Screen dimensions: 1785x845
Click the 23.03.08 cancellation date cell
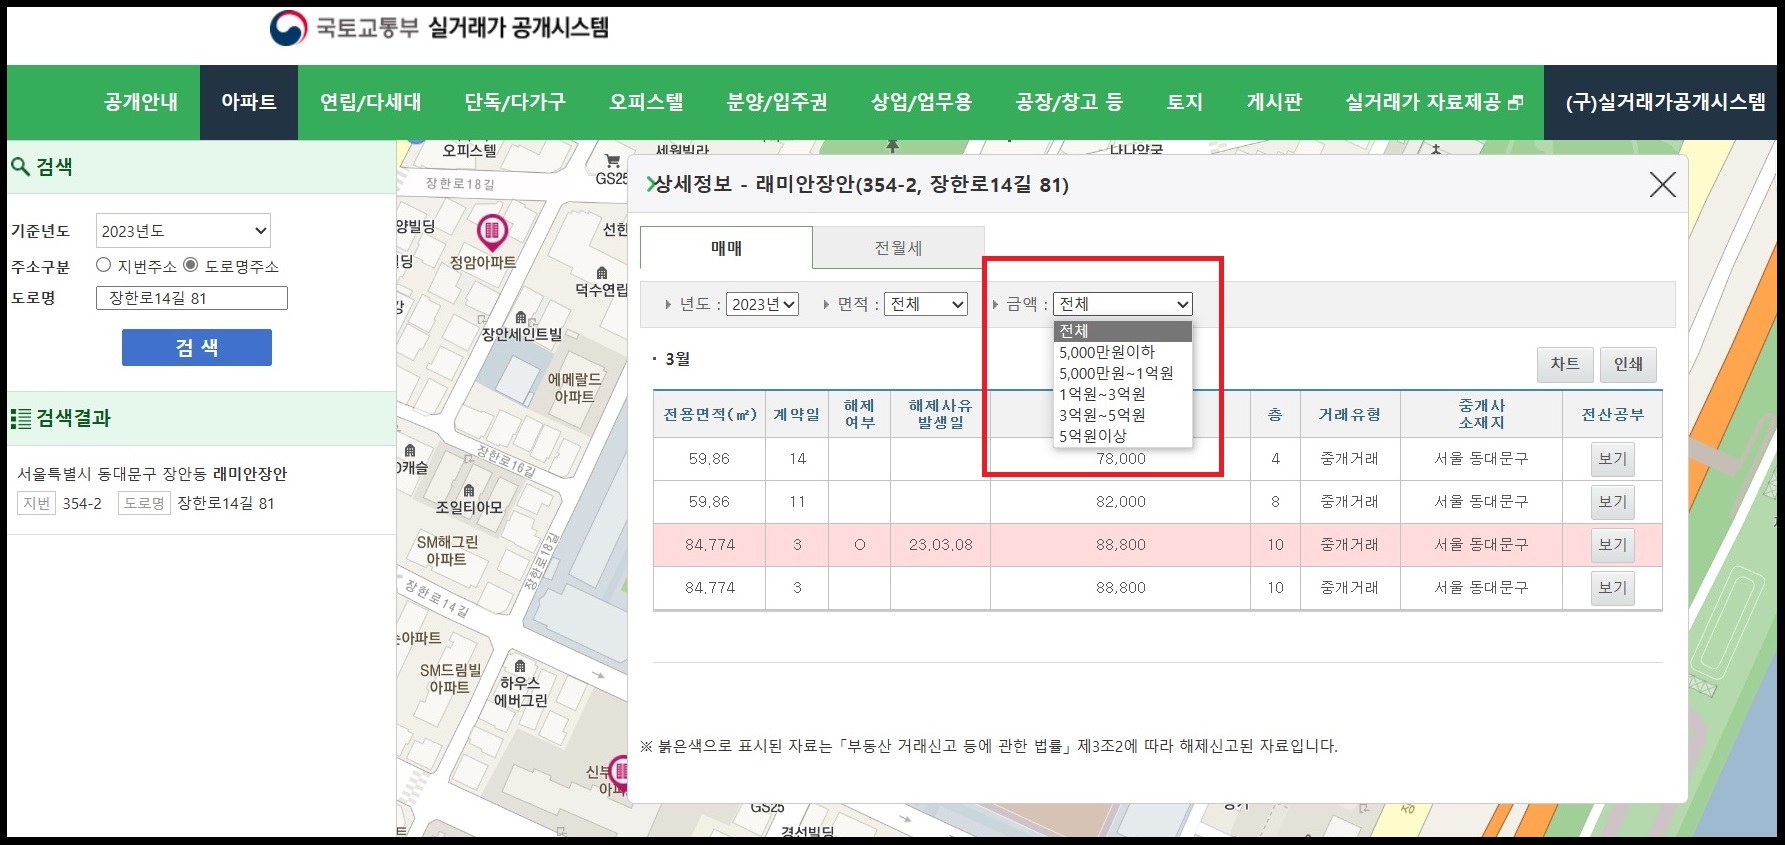pos(941,545)
